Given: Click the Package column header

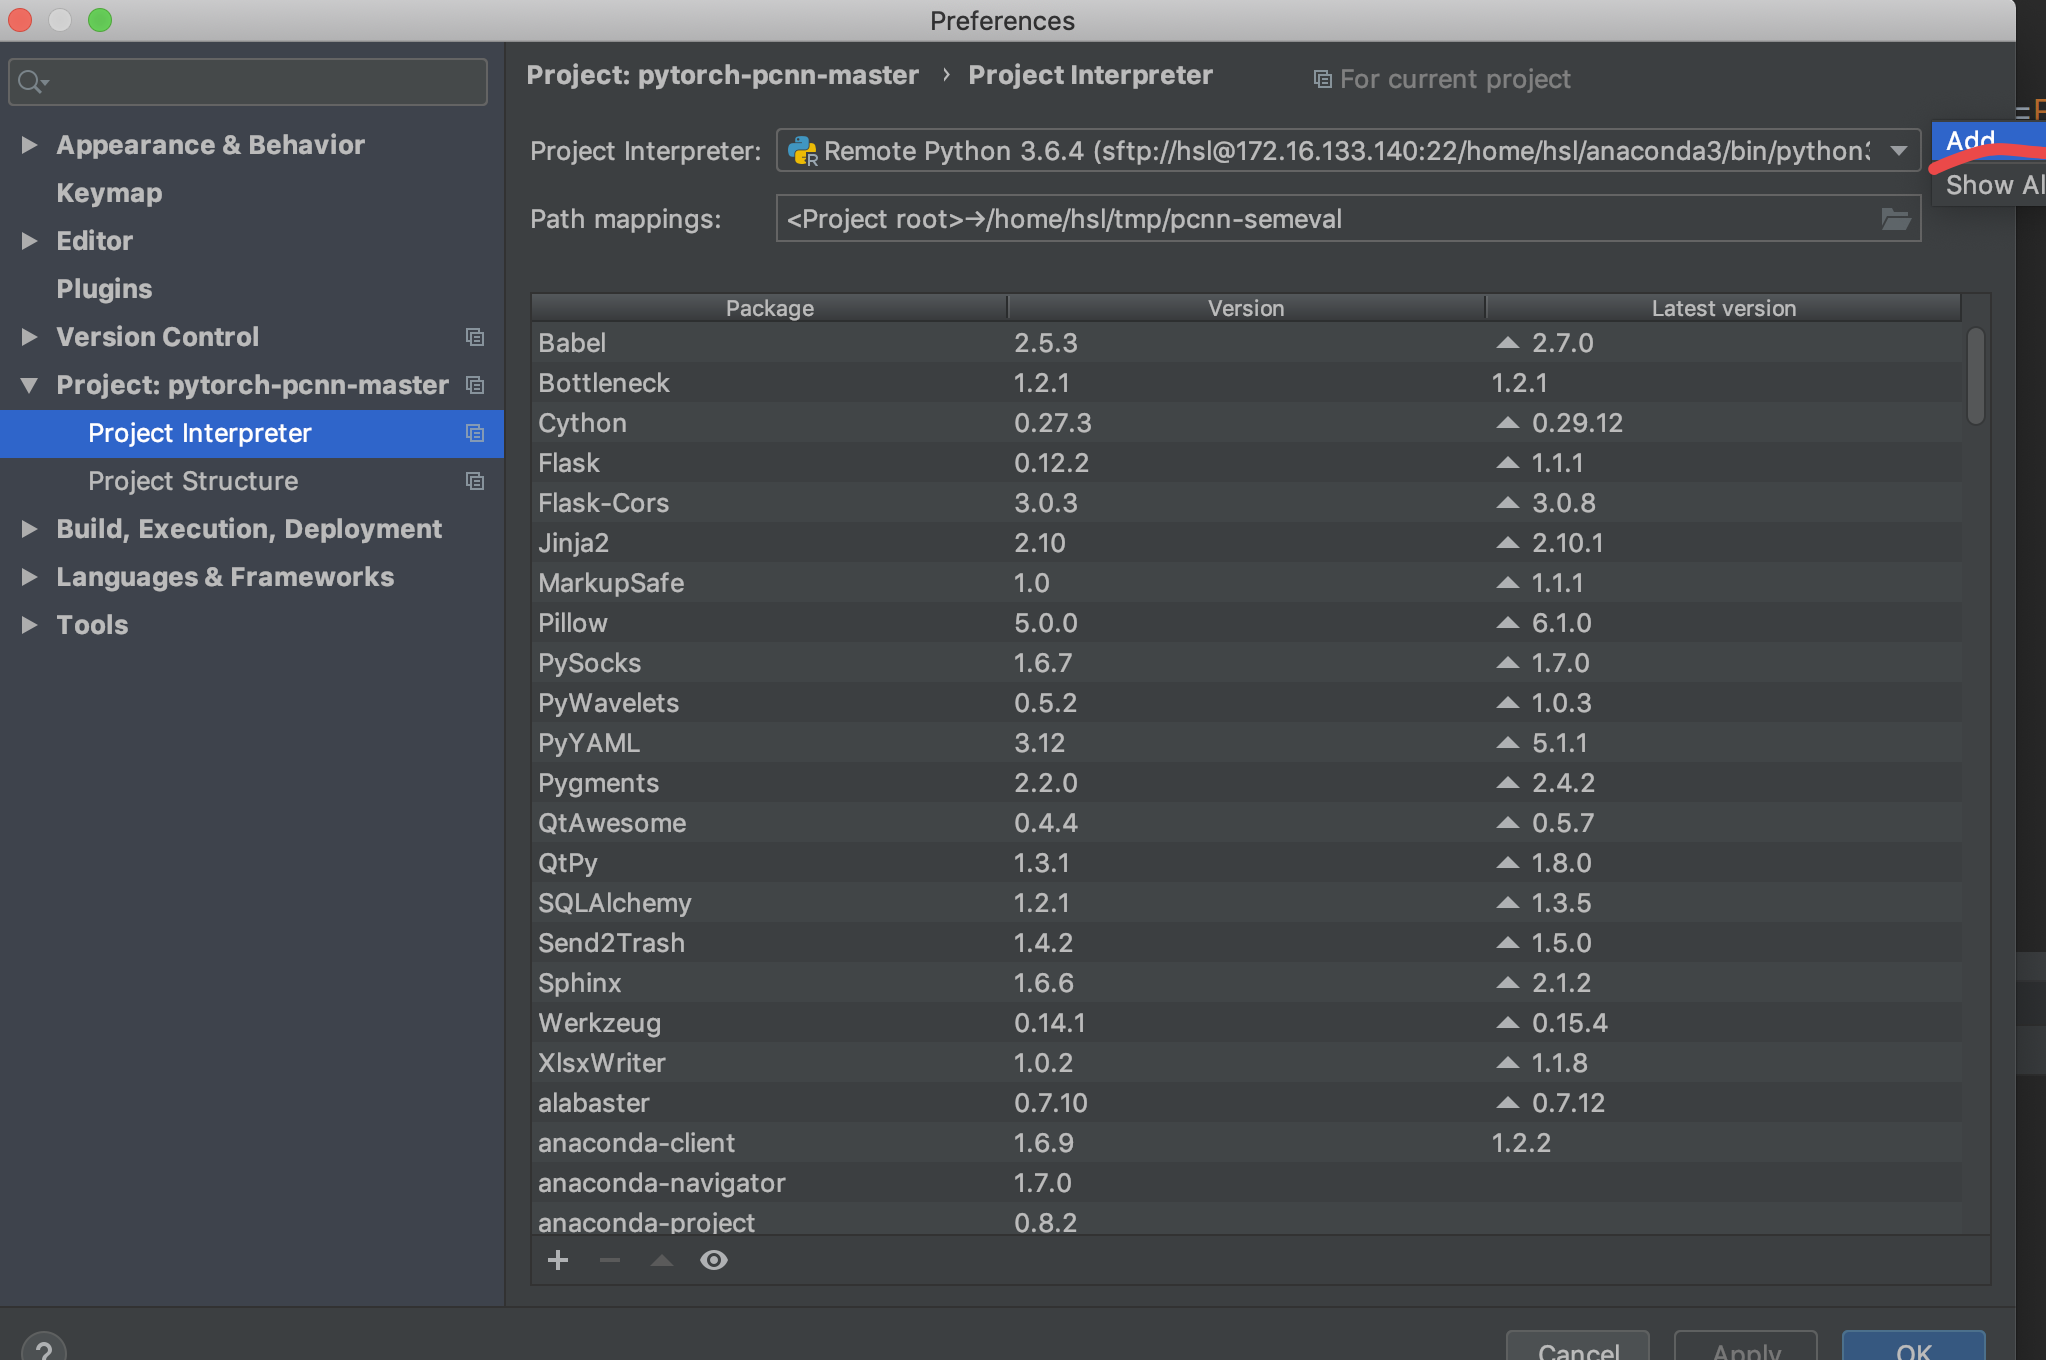Looking at the screenshot, I should tap(769, 308).
